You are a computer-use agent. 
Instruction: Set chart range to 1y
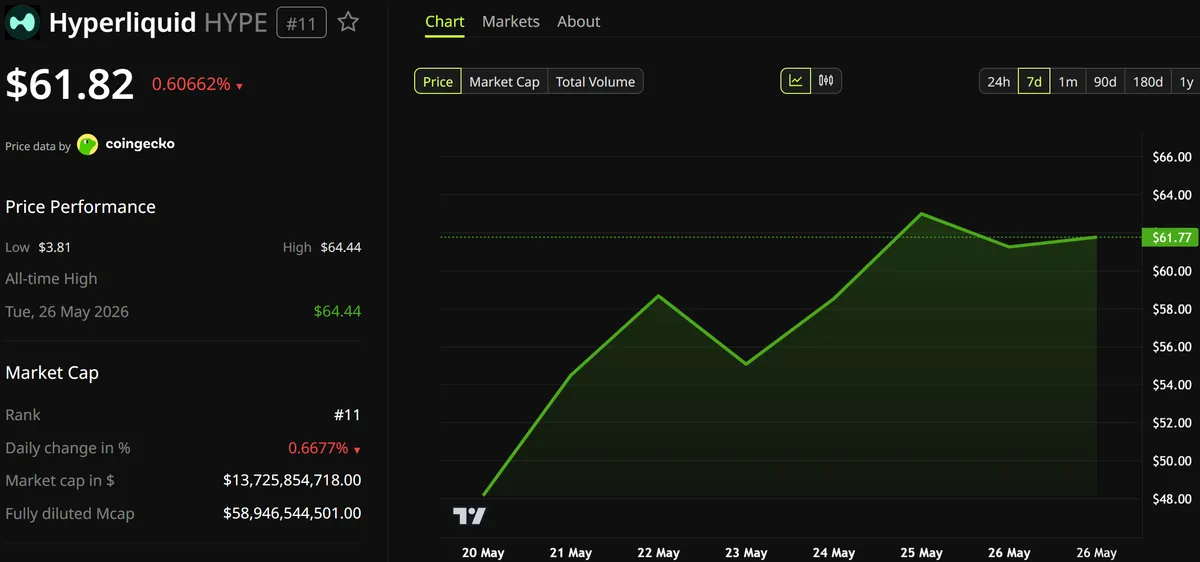pos(1186,82)
